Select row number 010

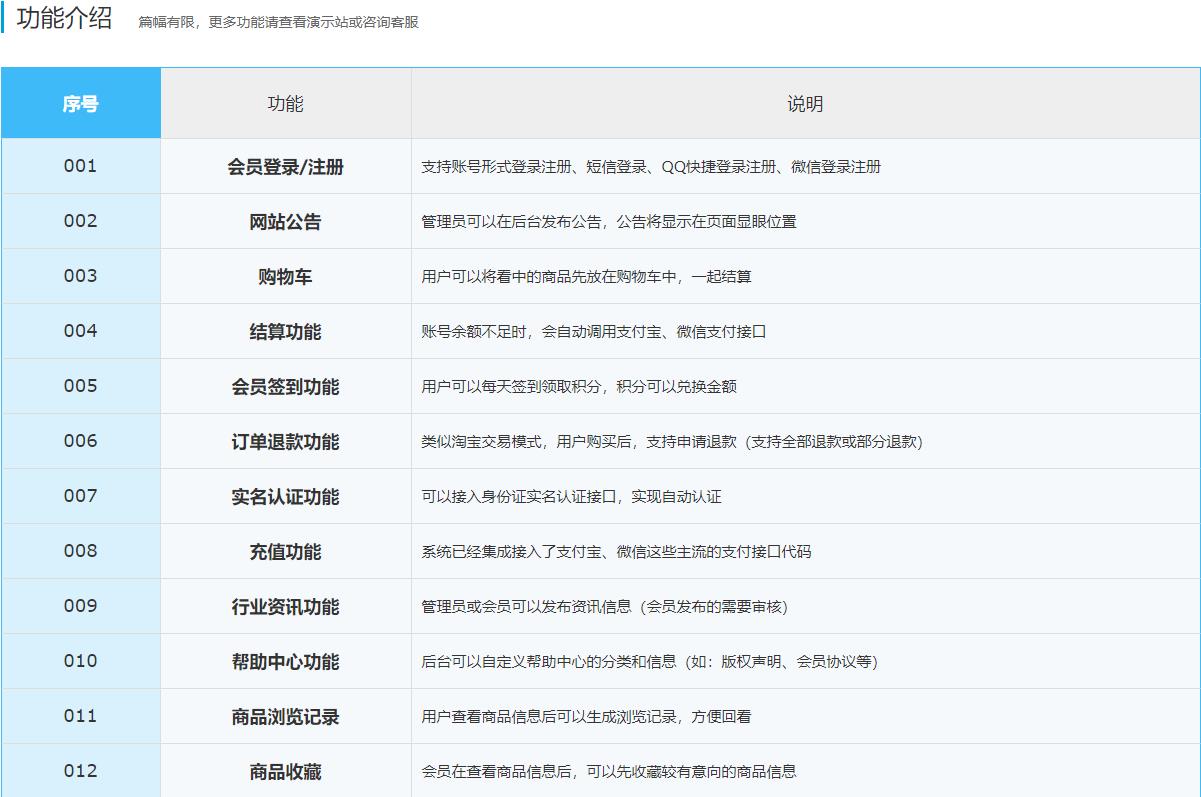coord(81,661)
